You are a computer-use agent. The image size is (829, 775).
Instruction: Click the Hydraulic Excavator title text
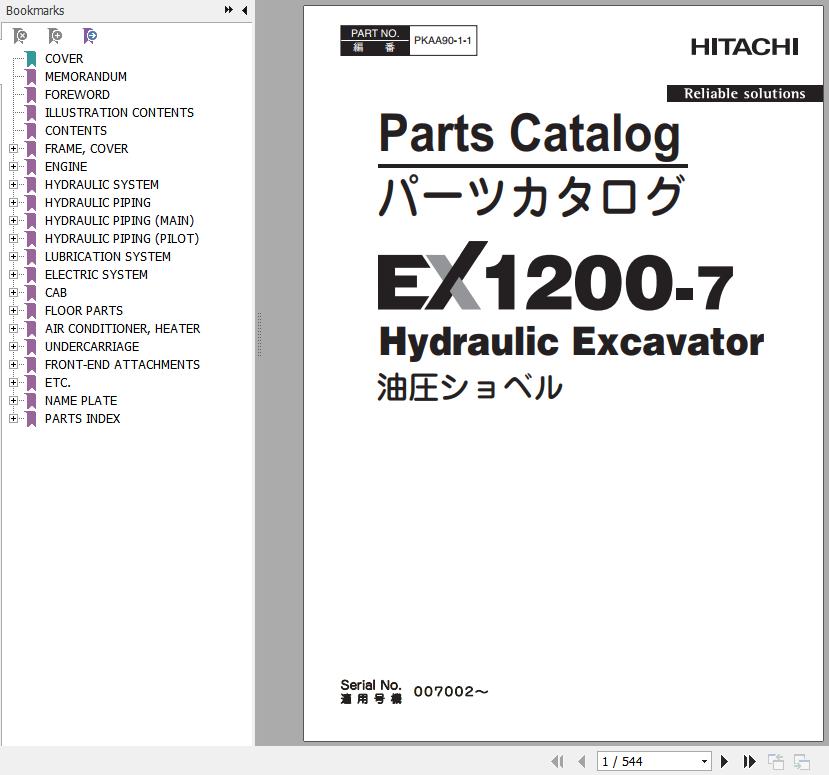point(572,342)
